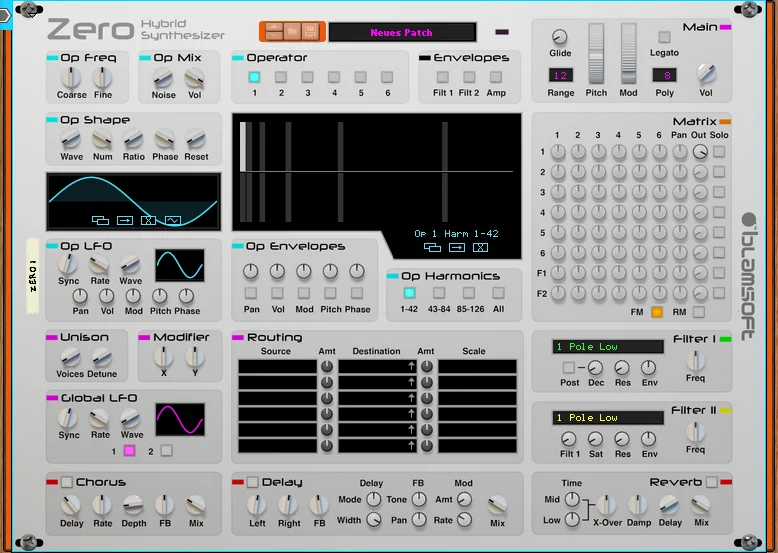This screenshot has width=778, height=553.
Task: Select the Filt 1 envelope button
Action: click(443, 77)
